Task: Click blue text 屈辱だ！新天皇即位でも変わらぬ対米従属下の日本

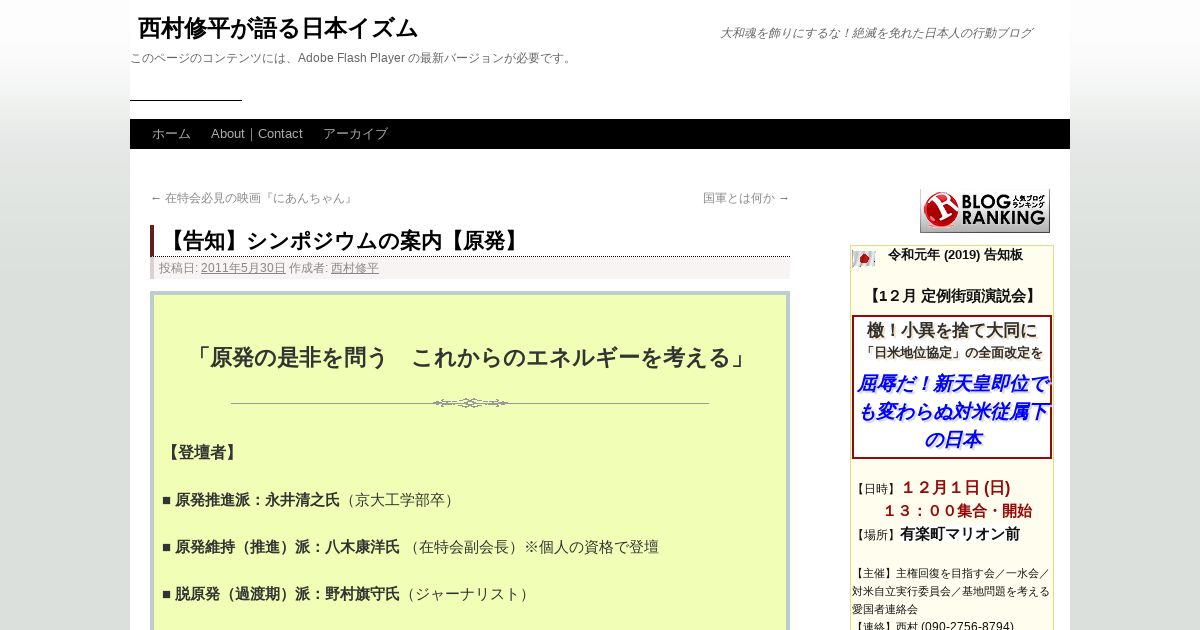Action: coord(952,411)
